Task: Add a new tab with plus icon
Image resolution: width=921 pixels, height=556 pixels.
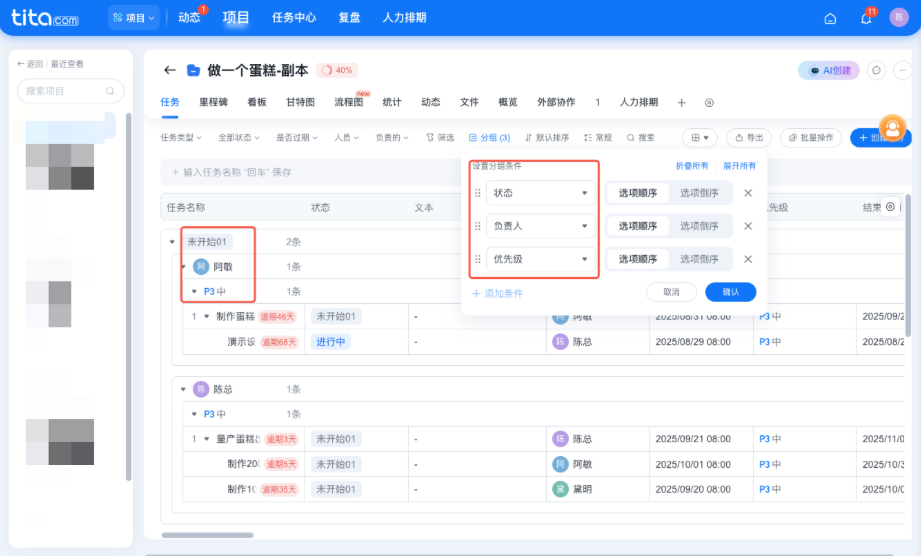Action: 681,103
